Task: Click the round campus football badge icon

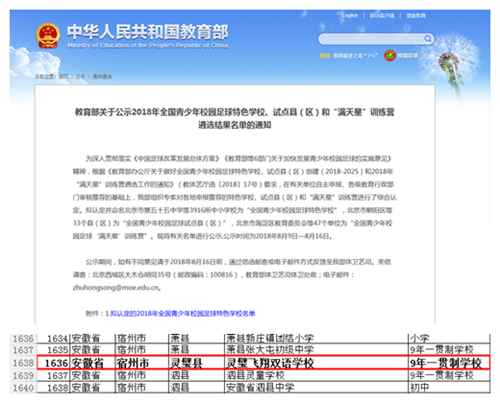Action: click(390, 55)
